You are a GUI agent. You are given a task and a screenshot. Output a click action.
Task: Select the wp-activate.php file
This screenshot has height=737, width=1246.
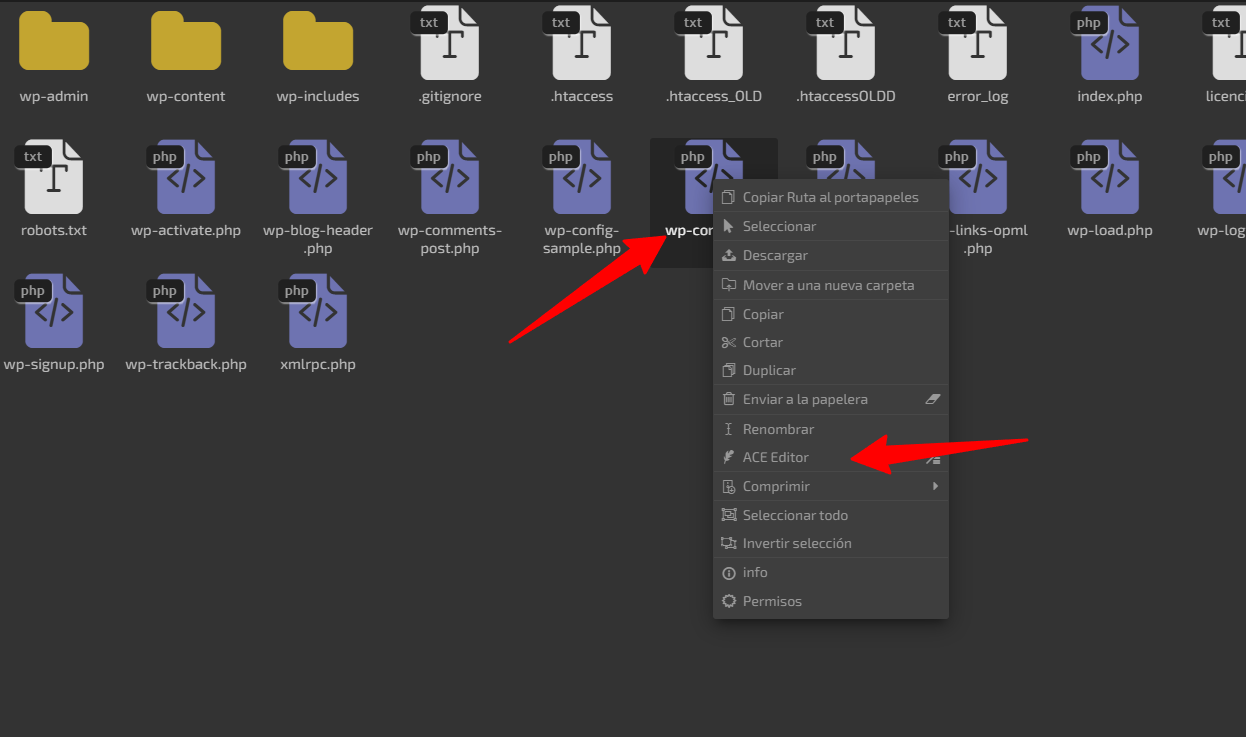(x=186, y=189)
